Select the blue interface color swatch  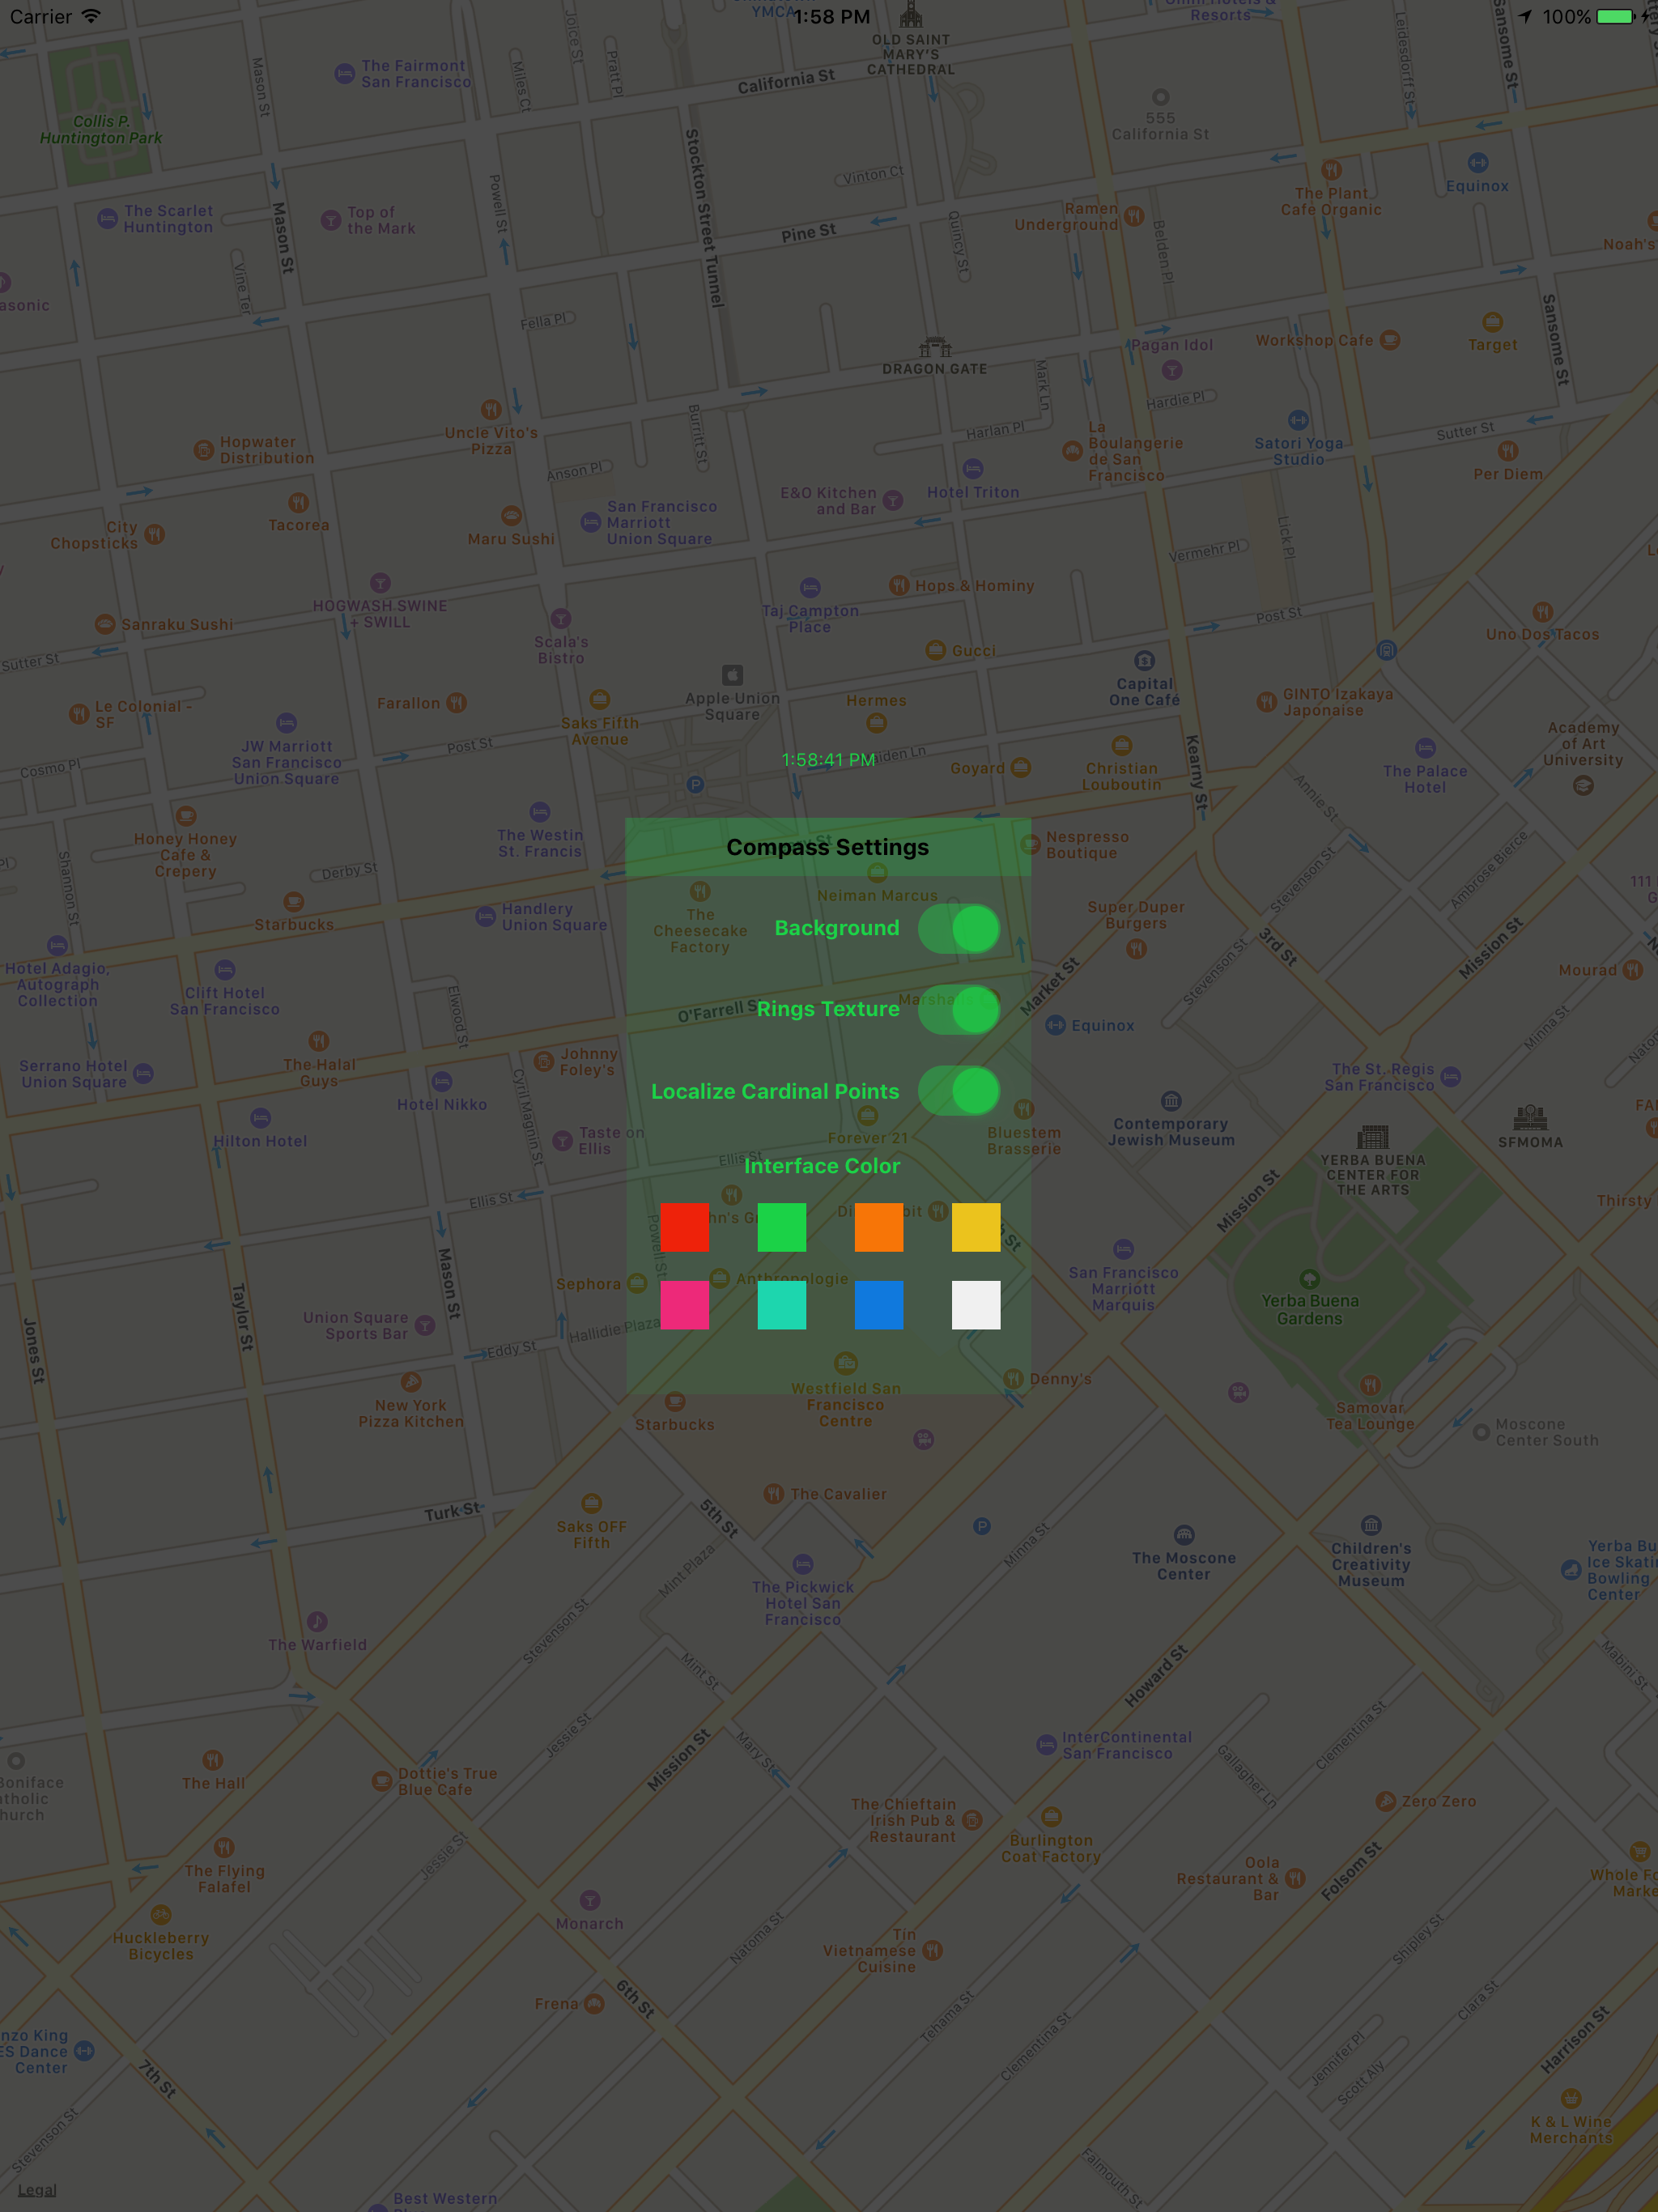pyautogui.click(x=879, y=1305)
